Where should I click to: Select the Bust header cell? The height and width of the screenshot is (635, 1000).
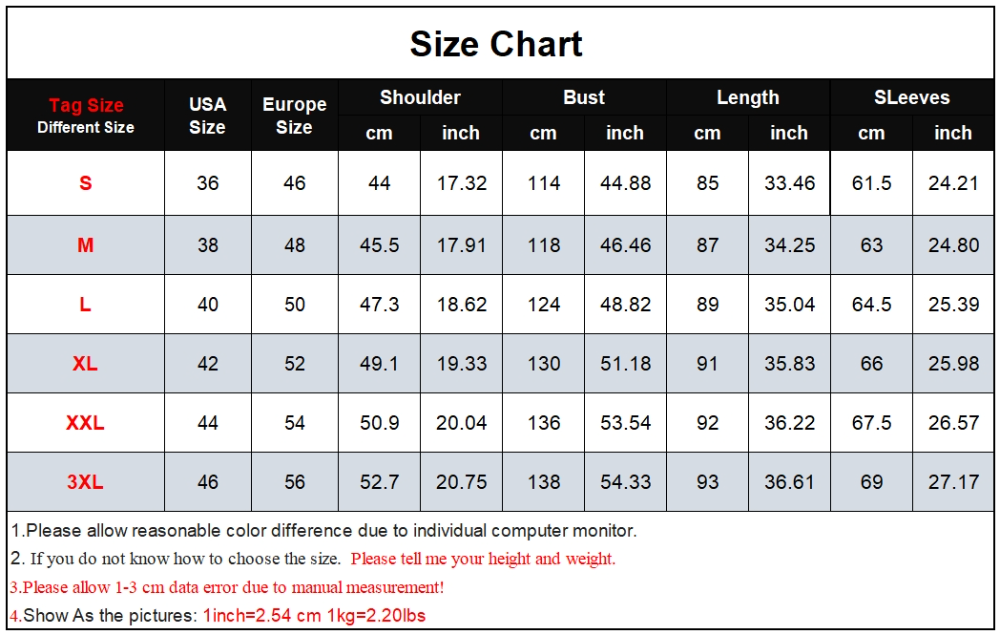click(584, 97)
